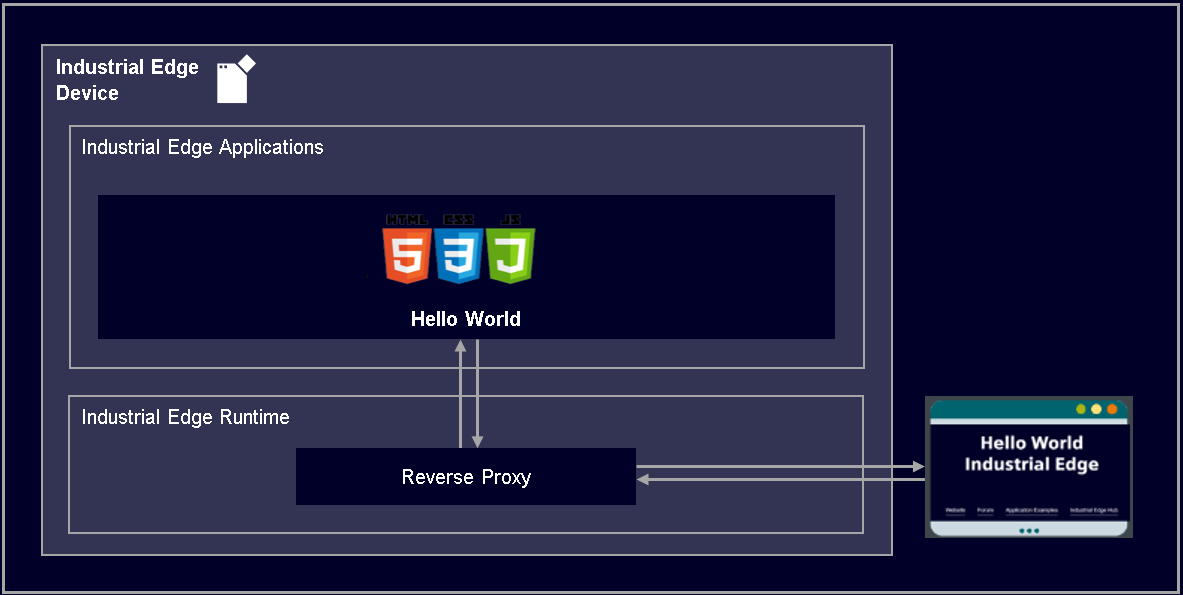Open the Website link in browser mockup
This screenshot has height=595, width=1183.
(x=955, y=511)
